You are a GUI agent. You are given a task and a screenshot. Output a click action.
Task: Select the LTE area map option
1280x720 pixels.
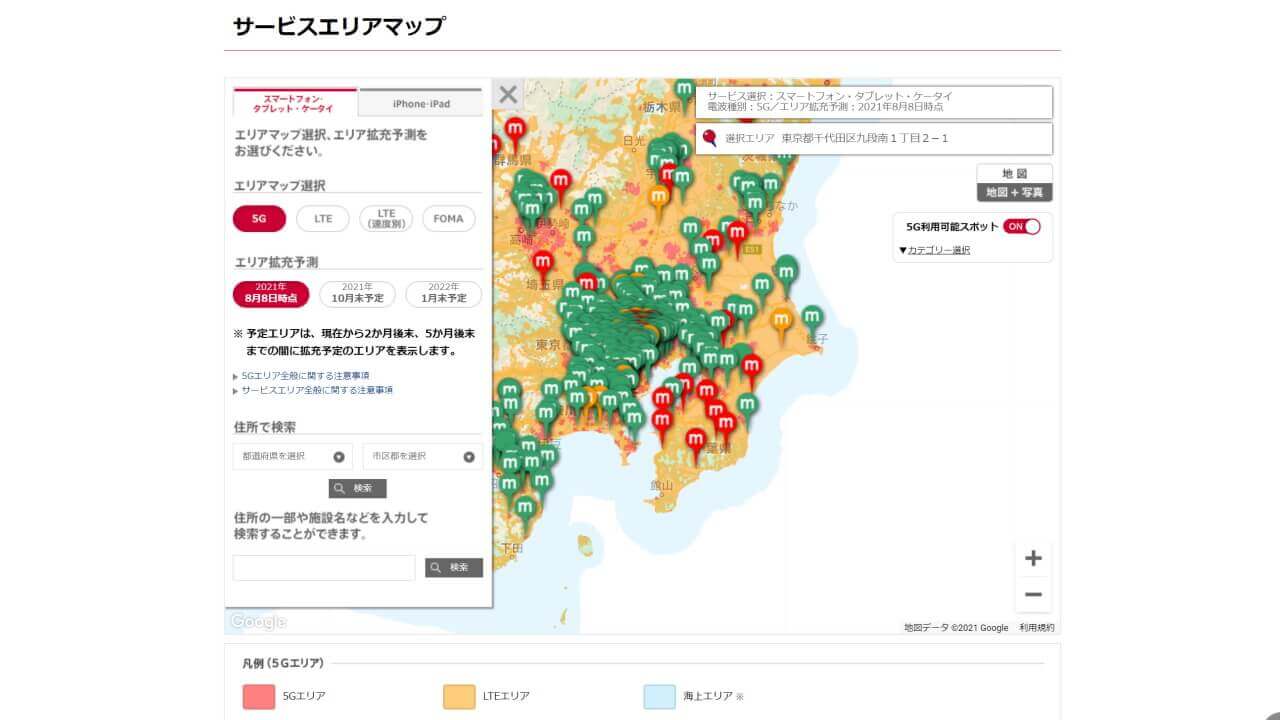click(322, 218)
